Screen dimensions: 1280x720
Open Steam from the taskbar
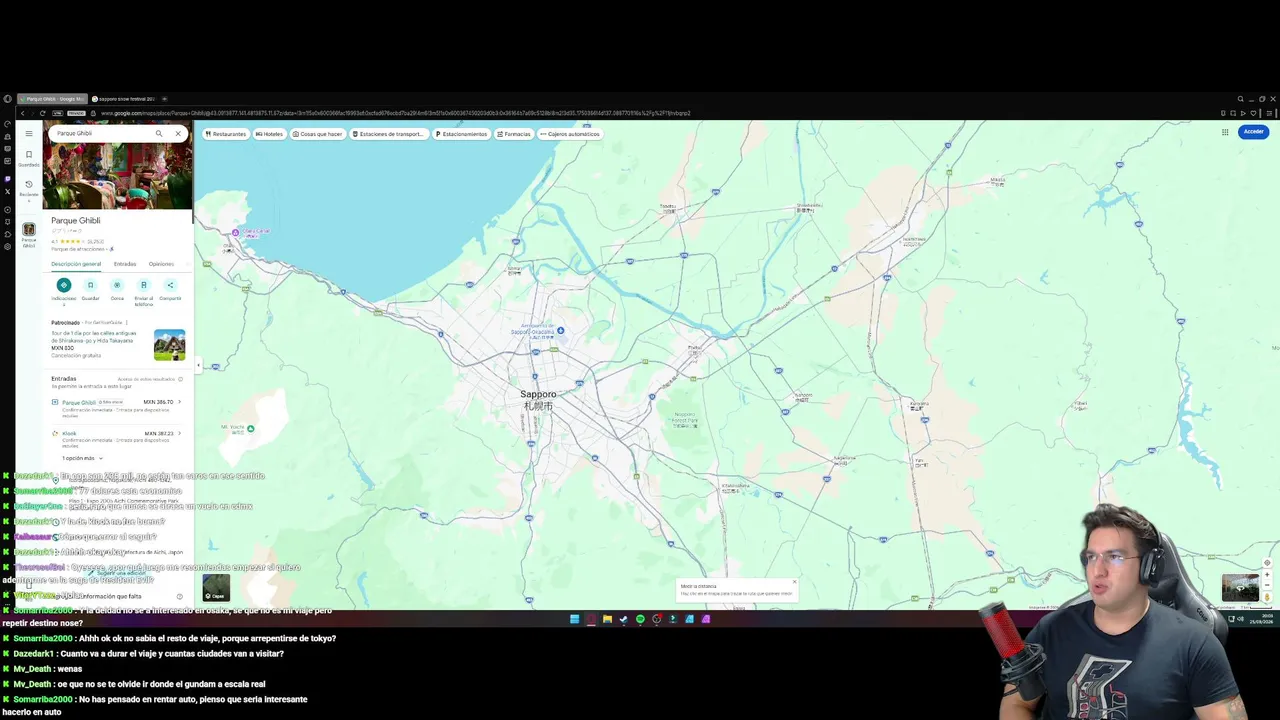point(623,619)
